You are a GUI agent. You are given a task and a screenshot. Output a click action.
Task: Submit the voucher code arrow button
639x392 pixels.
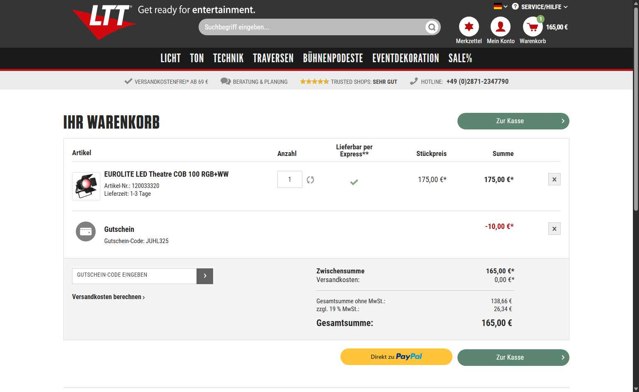pyautogui.click(x=205, y=276)
